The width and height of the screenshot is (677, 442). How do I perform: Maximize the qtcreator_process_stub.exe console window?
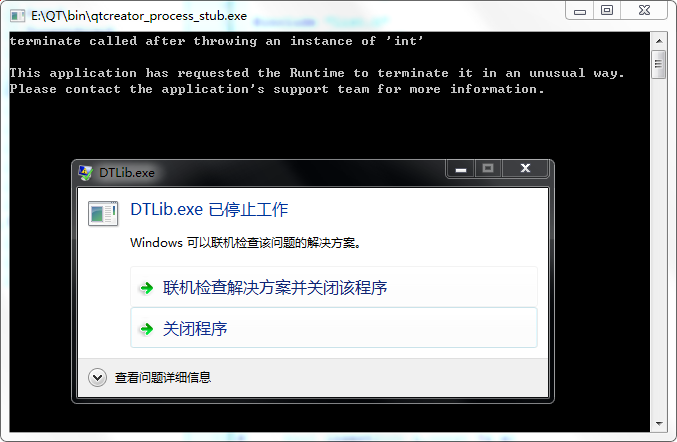point(607,10)
